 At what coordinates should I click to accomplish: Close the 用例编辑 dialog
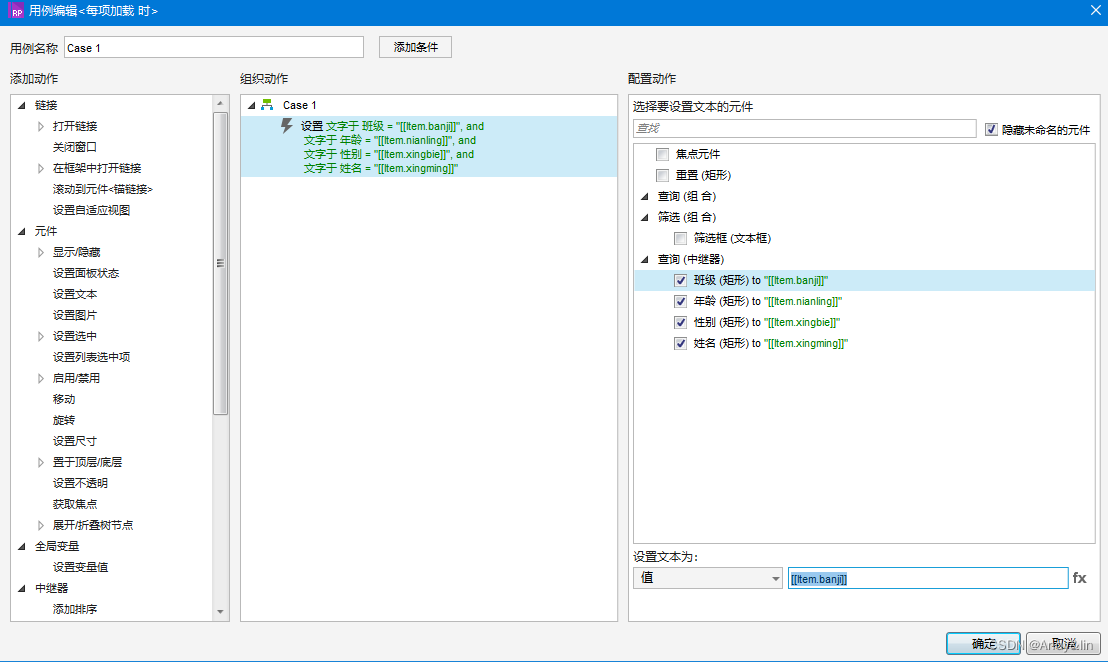pyautogui.click(x=1095, y=11)
